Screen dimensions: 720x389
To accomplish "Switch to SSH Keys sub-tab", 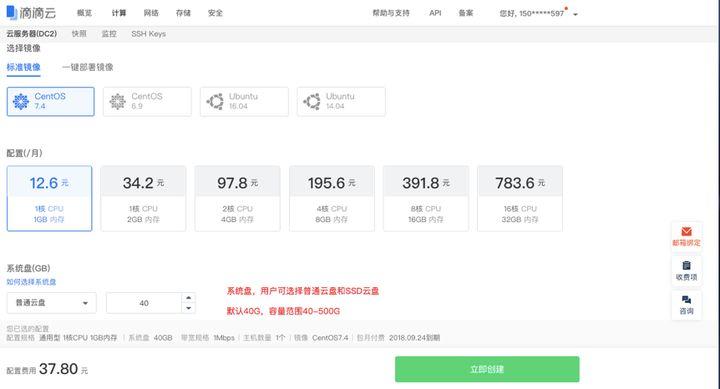I will (148, 34).
